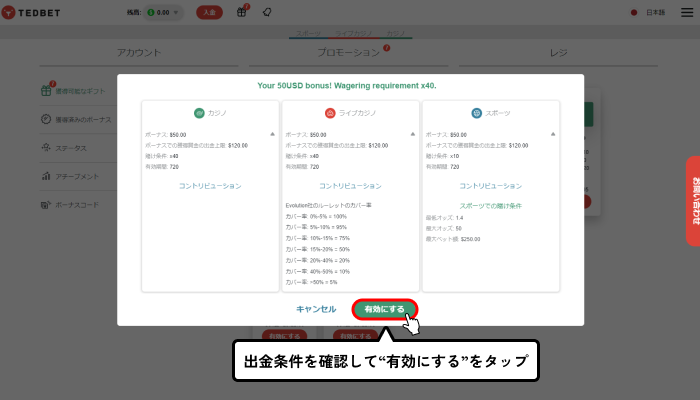Click the 最低オッズ 1.4 line

click(445, 218)
